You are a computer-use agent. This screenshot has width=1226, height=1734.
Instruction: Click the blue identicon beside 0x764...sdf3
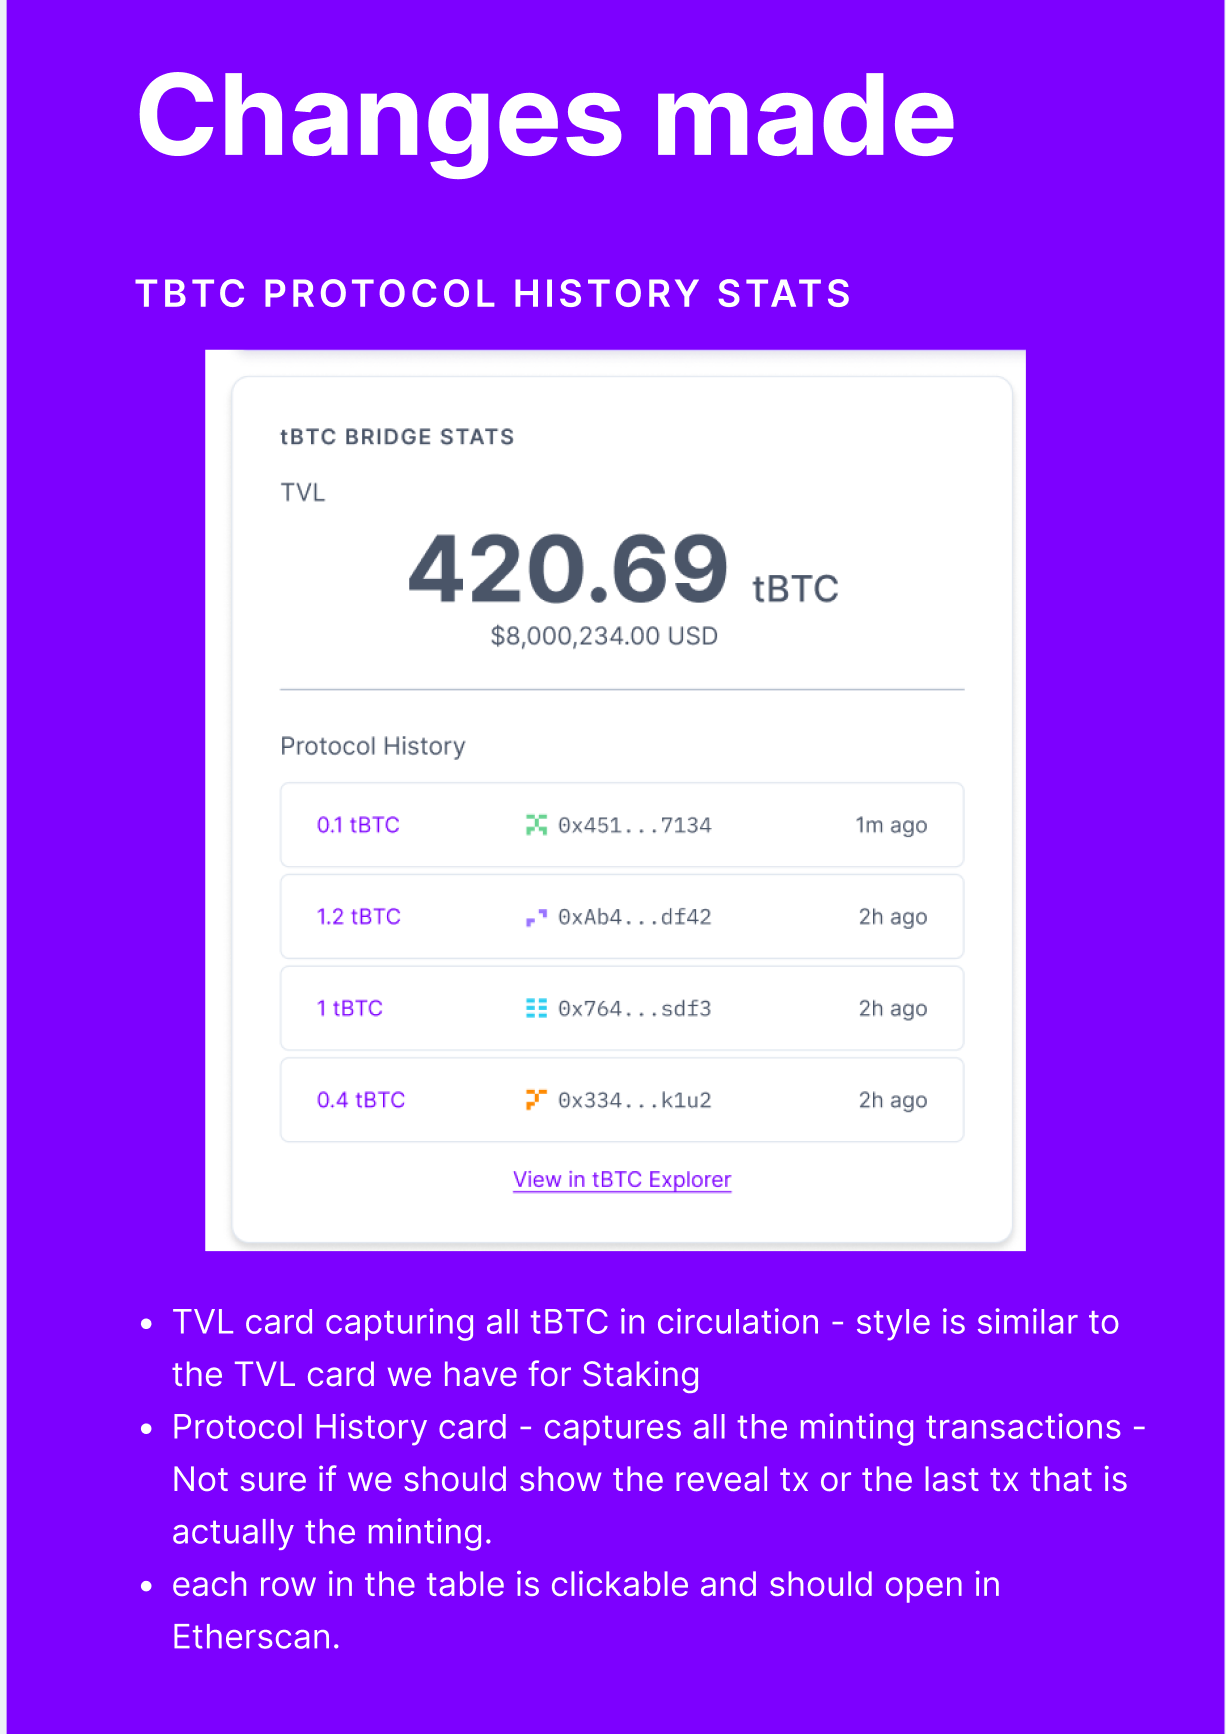click(536, 1008)
